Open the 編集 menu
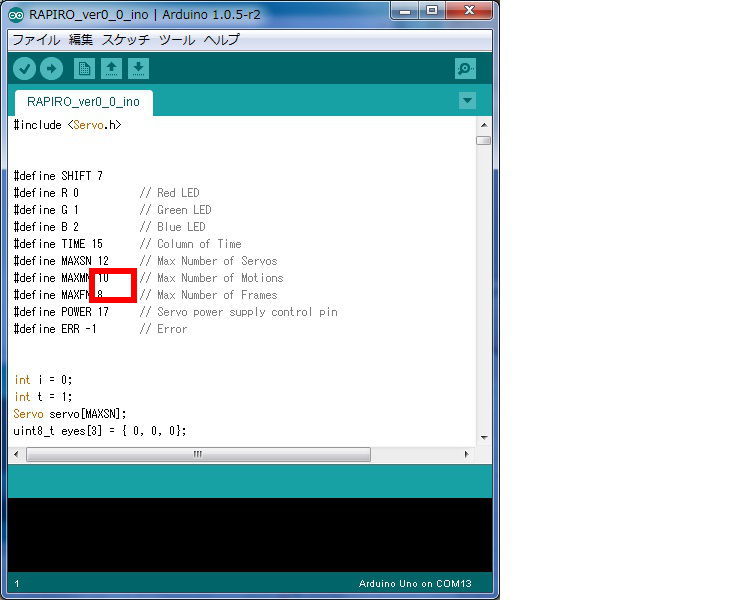 (81, 40)
